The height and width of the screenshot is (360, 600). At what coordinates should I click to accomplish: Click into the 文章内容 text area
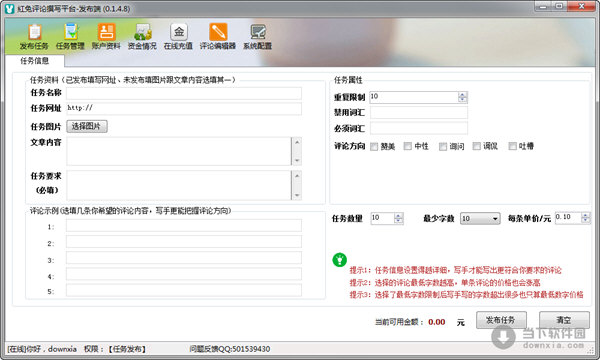click(179, 151)
